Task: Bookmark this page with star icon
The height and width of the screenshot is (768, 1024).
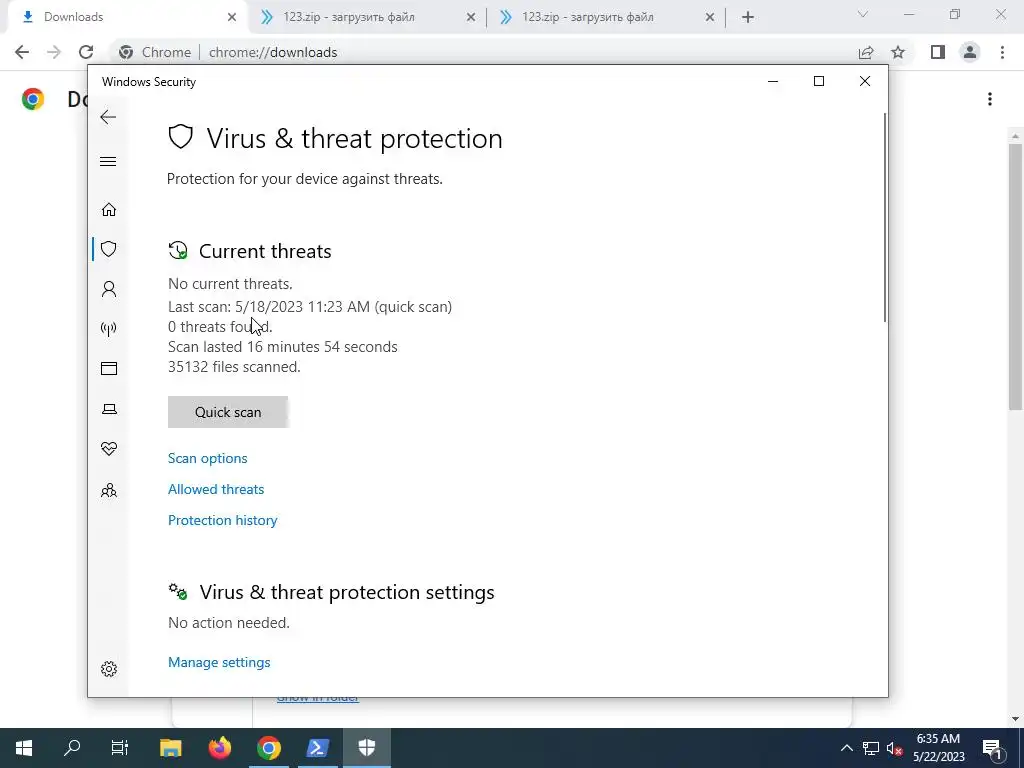Action: (x=899, y=52)
